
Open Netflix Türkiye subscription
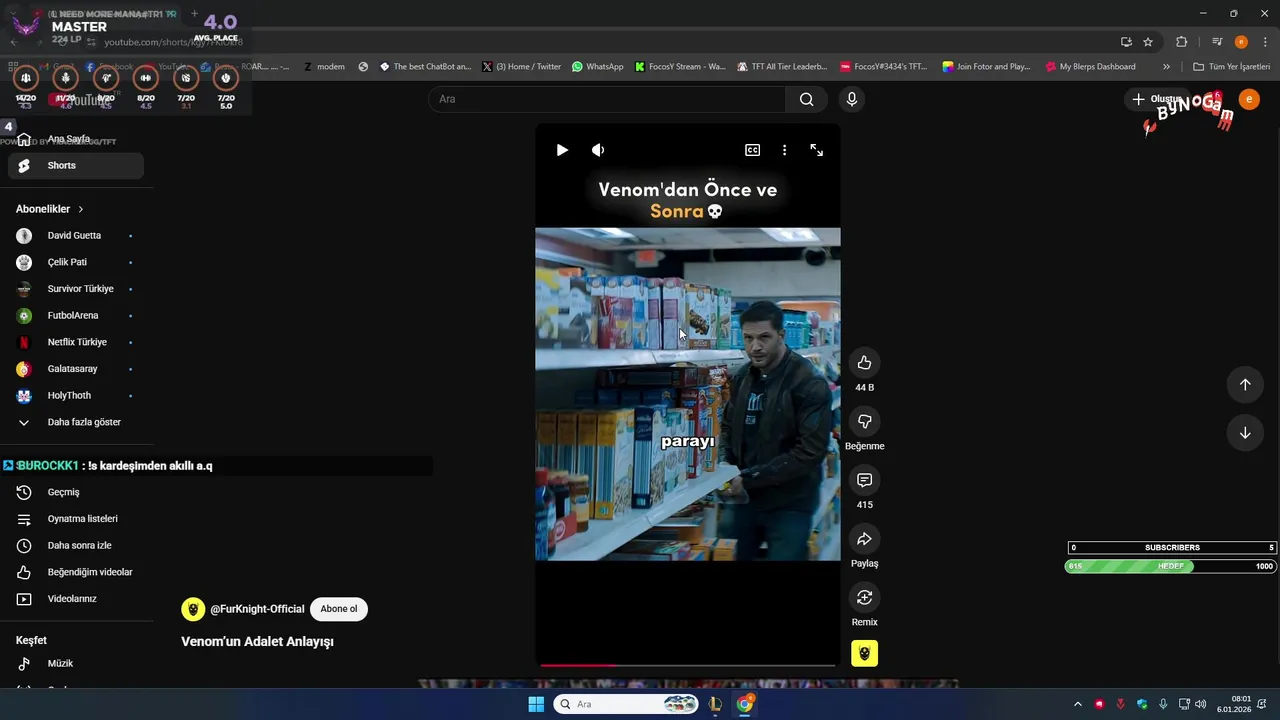(75, 342)
